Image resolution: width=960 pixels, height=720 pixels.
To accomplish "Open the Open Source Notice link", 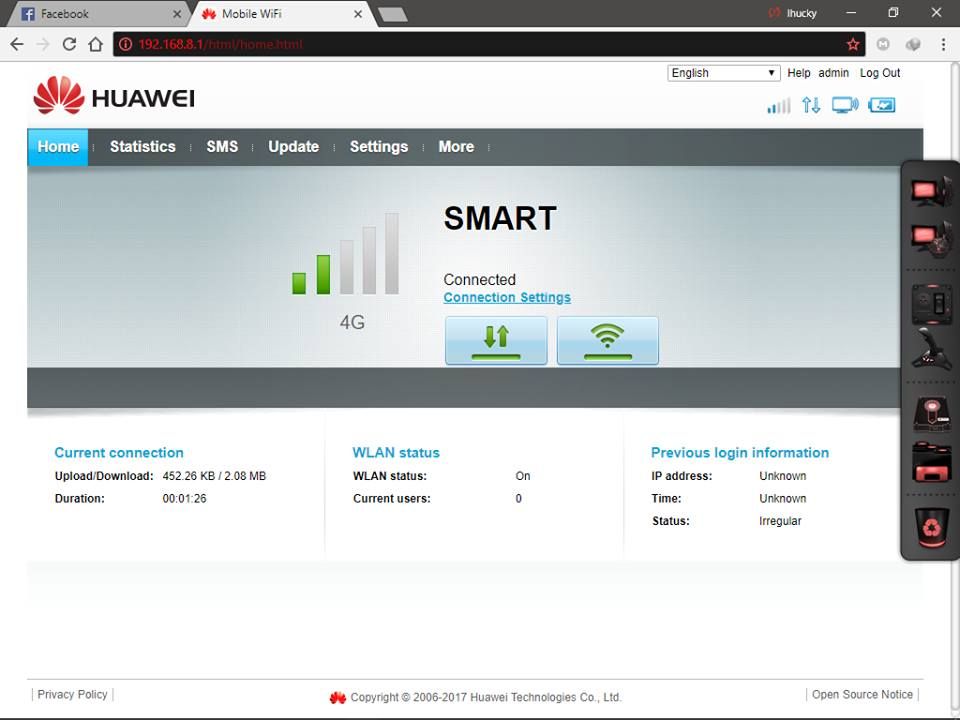I will 862,694.
